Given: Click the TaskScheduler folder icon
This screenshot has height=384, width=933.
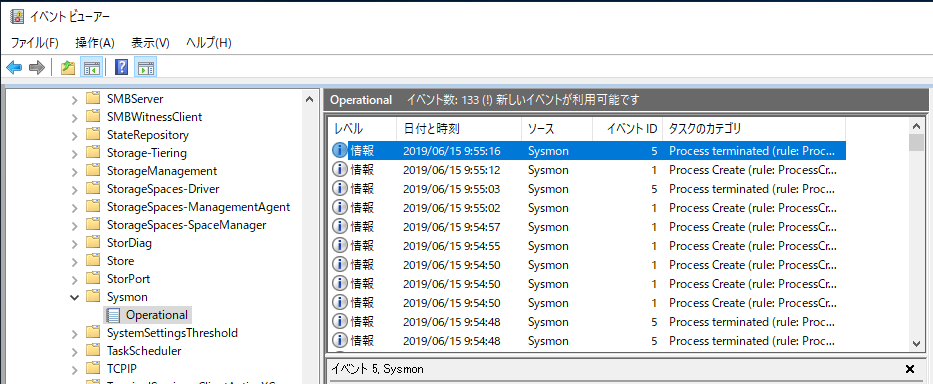Looking at the screenshot, I should pos(93,351).
